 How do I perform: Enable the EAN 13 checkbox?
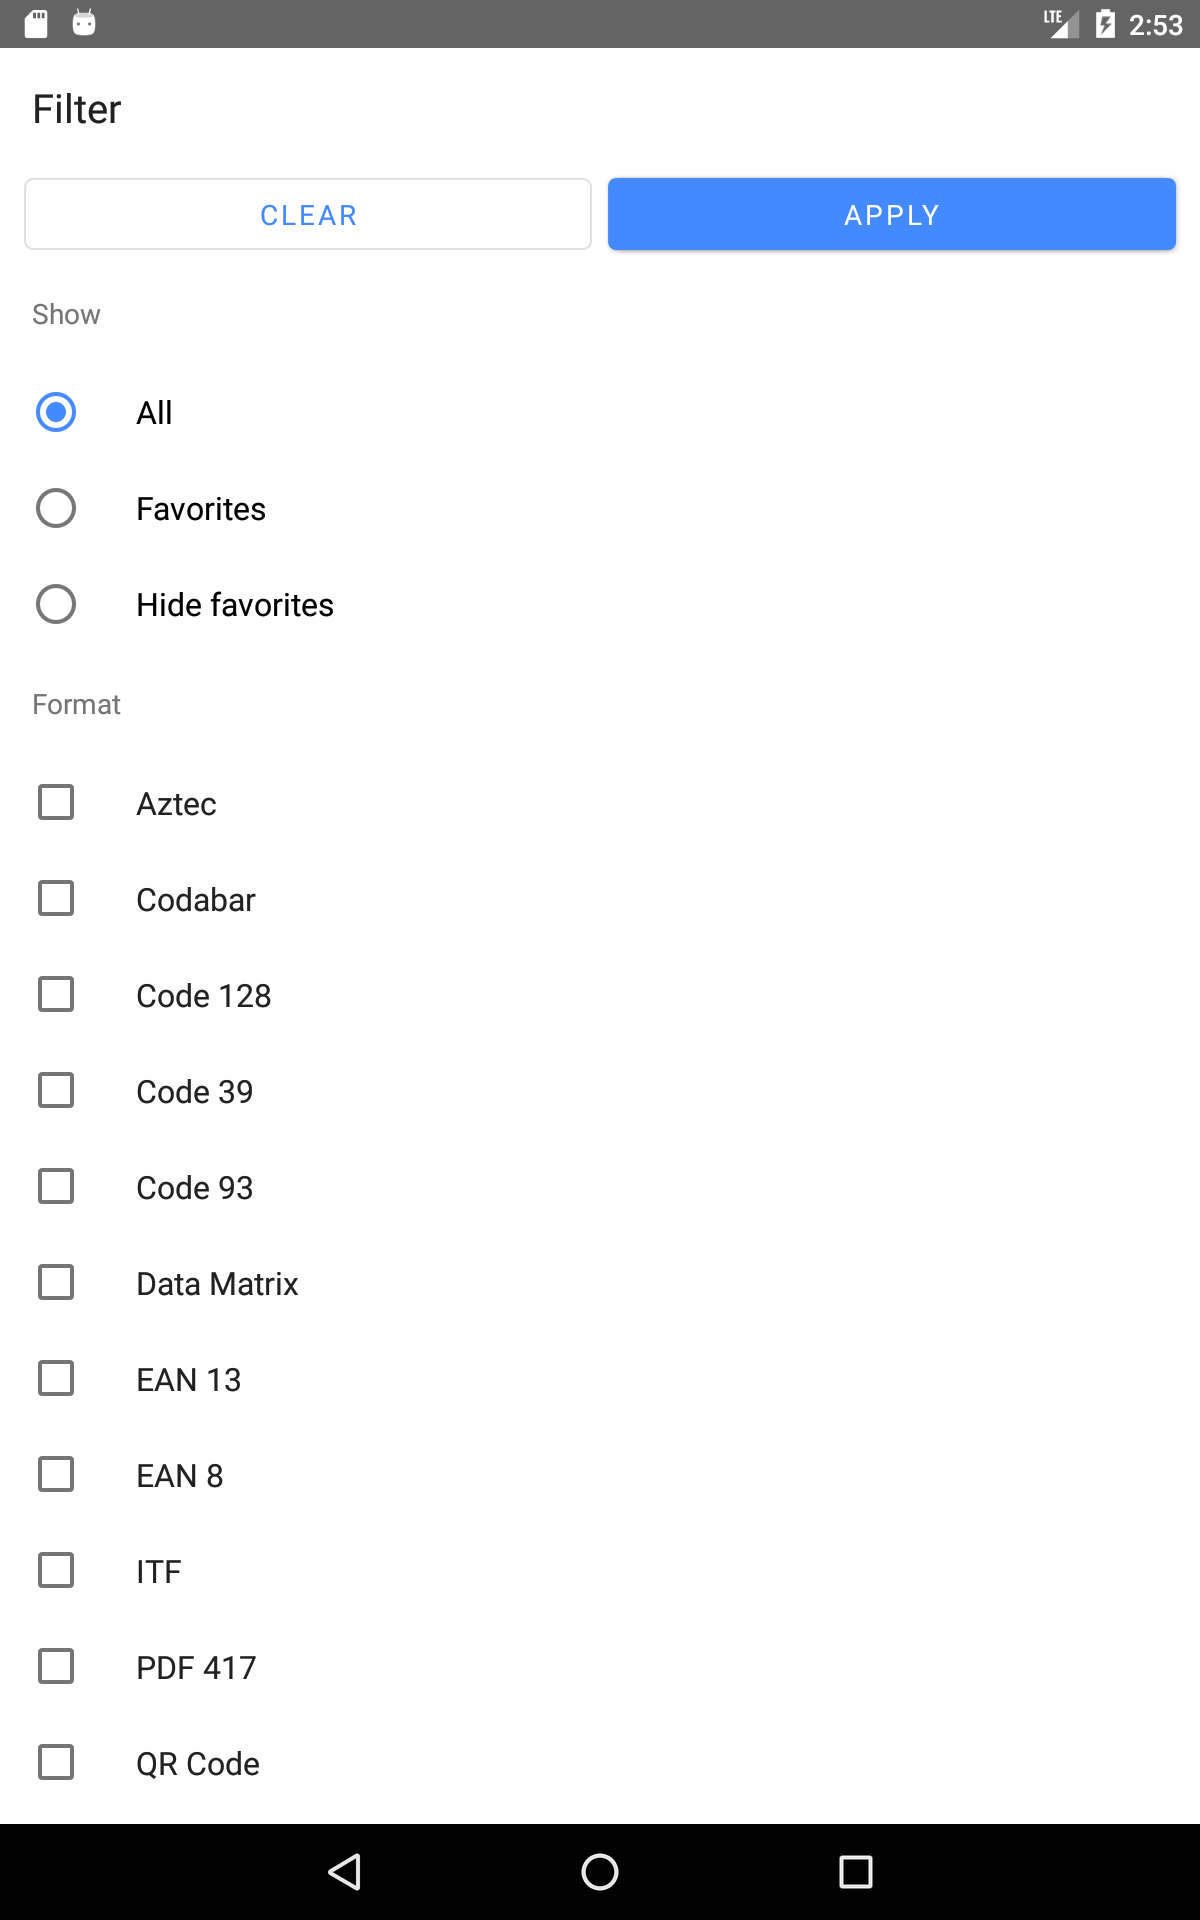coord(56,1378)
